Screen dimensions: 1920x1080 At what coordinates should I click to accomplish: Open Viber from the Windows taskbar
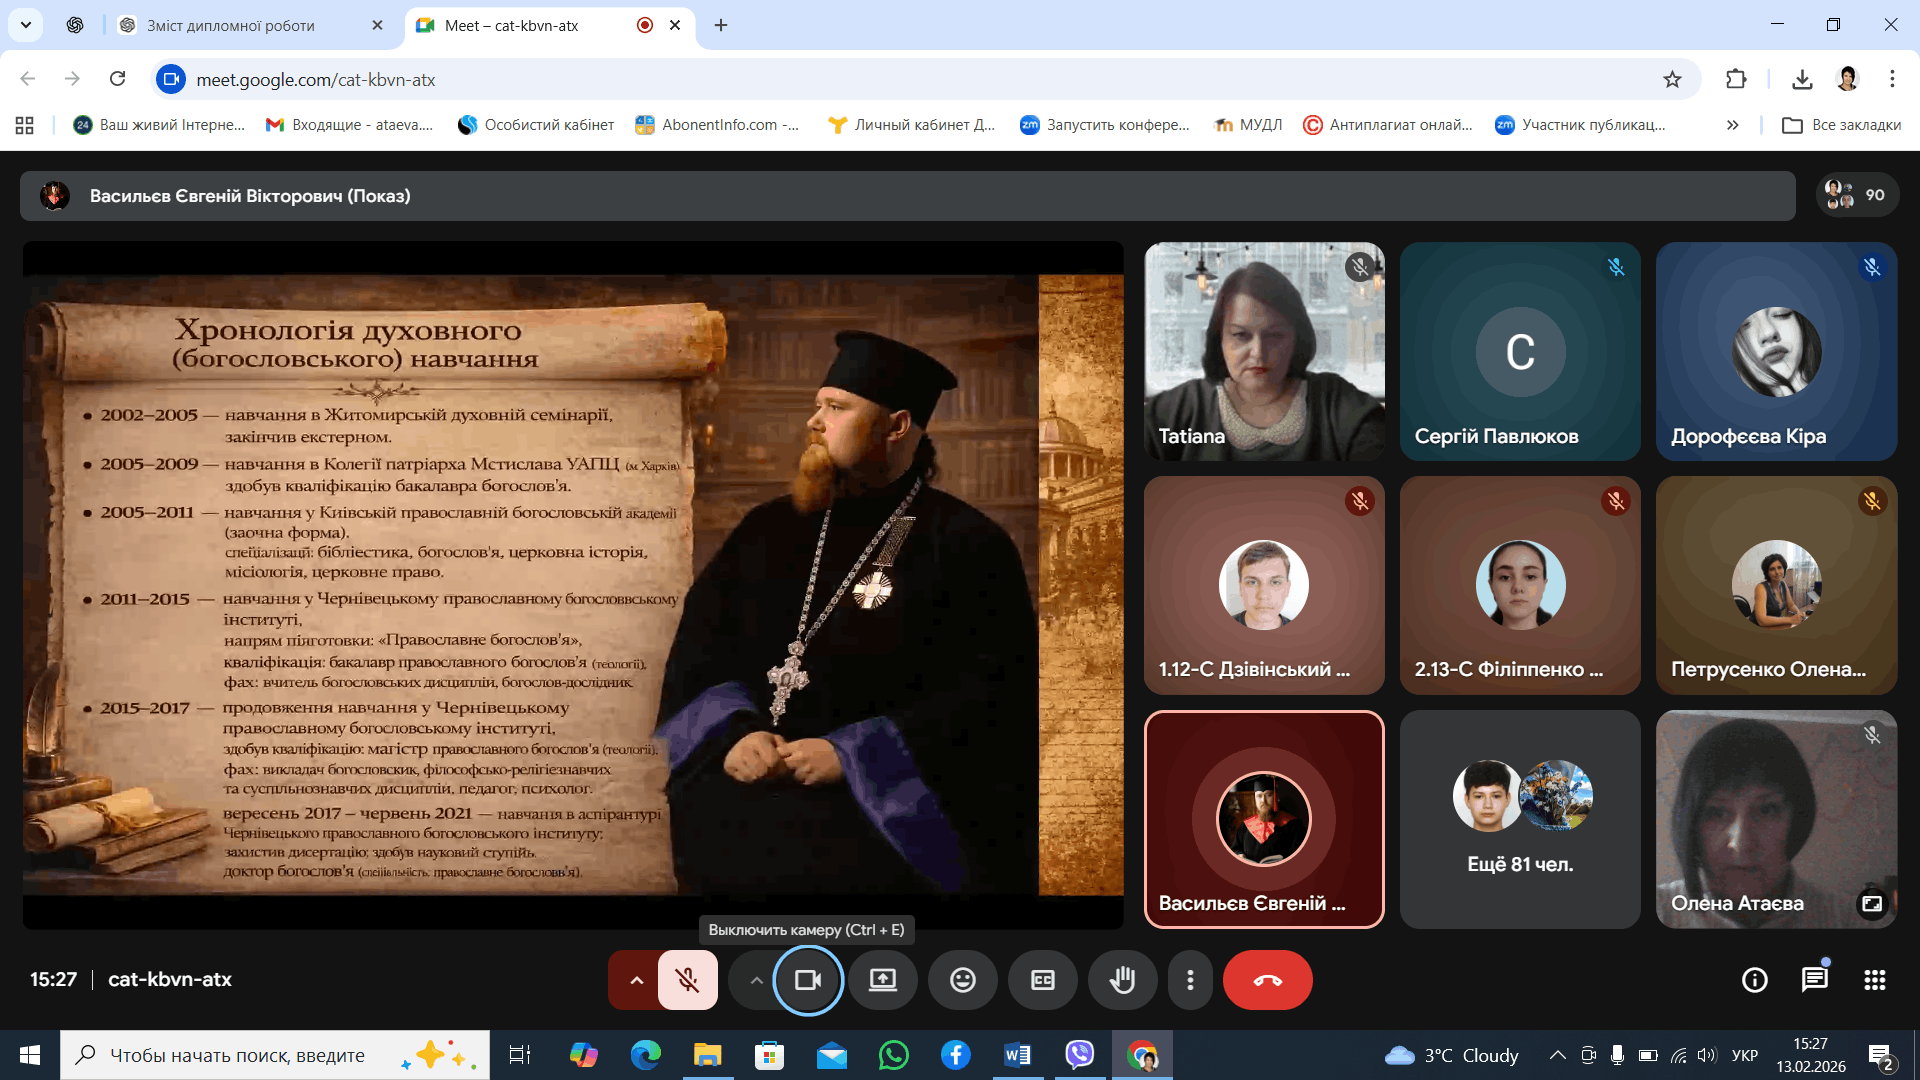coord(1079,1055)
